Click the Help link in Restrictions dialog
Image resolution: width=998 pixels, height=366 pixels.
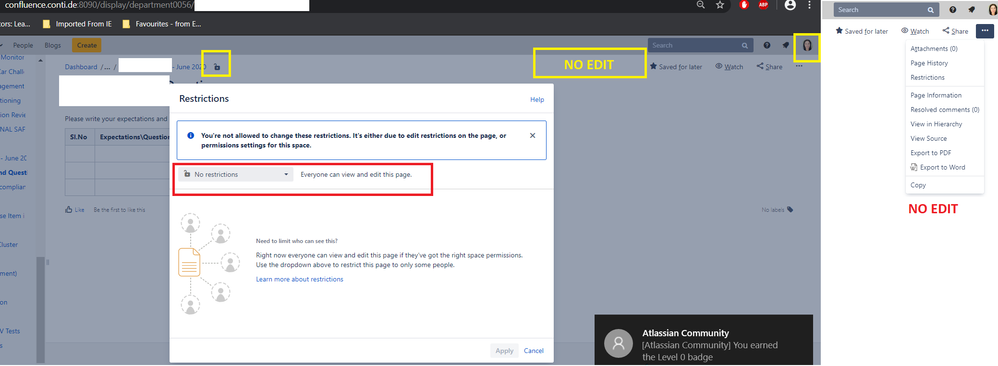pos(537,99)
